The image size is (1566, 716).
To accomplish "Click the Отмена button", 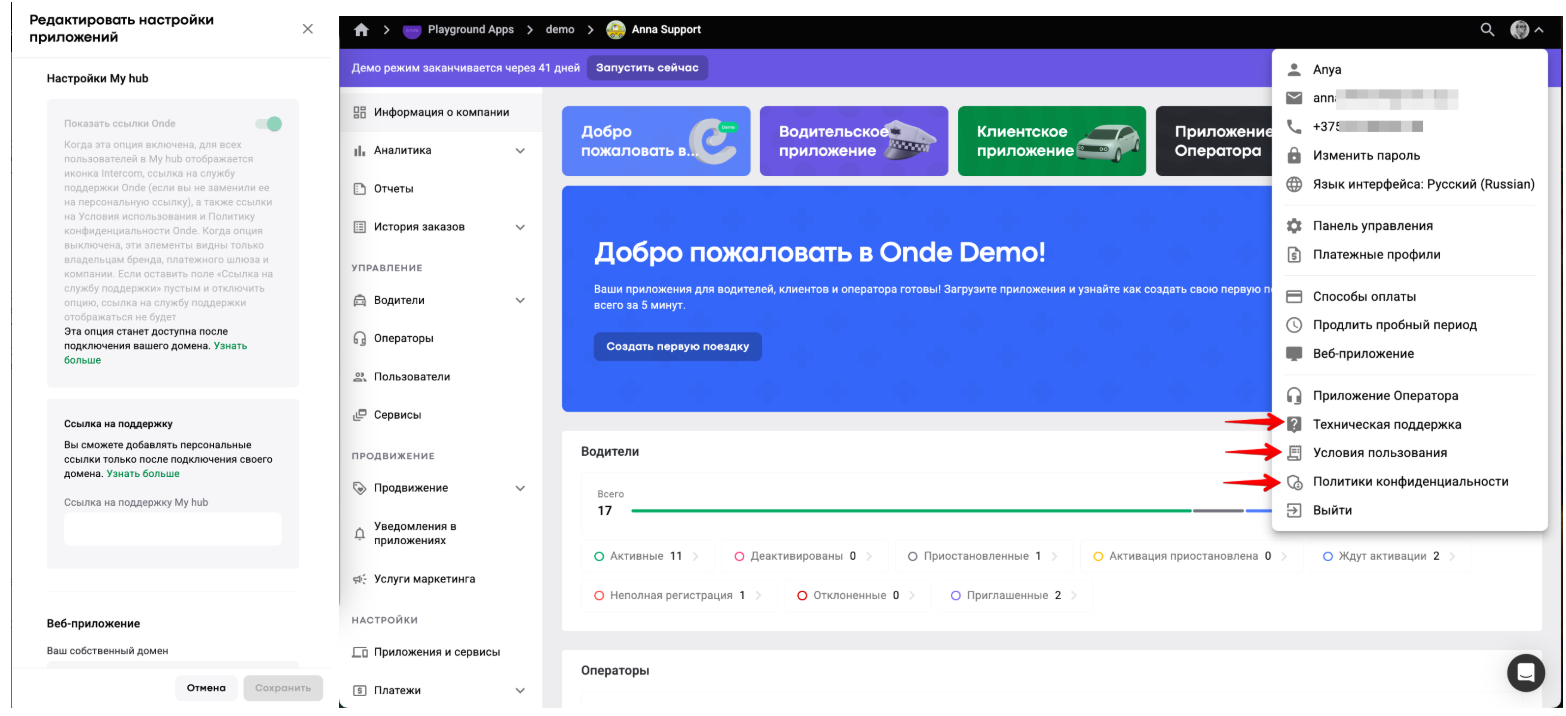I will coord(206,688).
